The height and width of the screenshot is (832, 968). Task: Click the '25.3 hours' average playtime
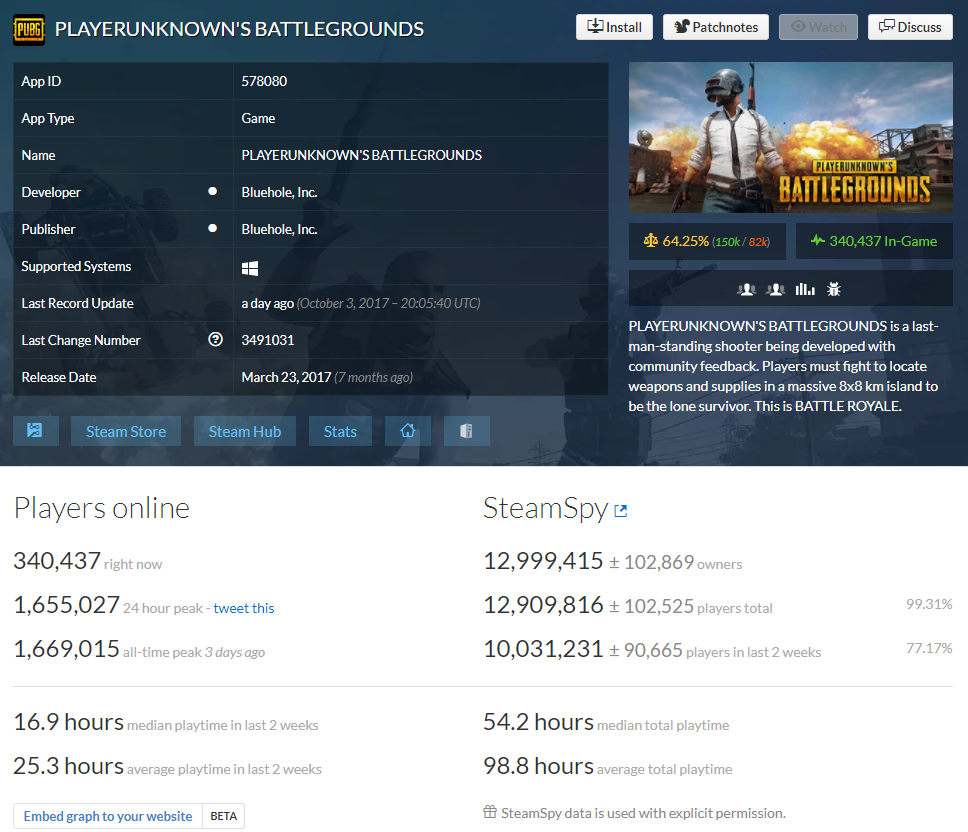point(69,766)
